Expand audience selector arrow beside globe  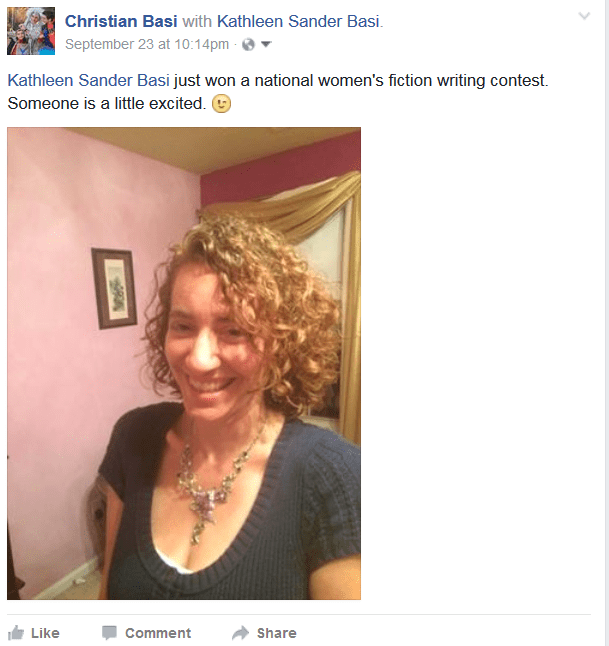tap(266, 44)
